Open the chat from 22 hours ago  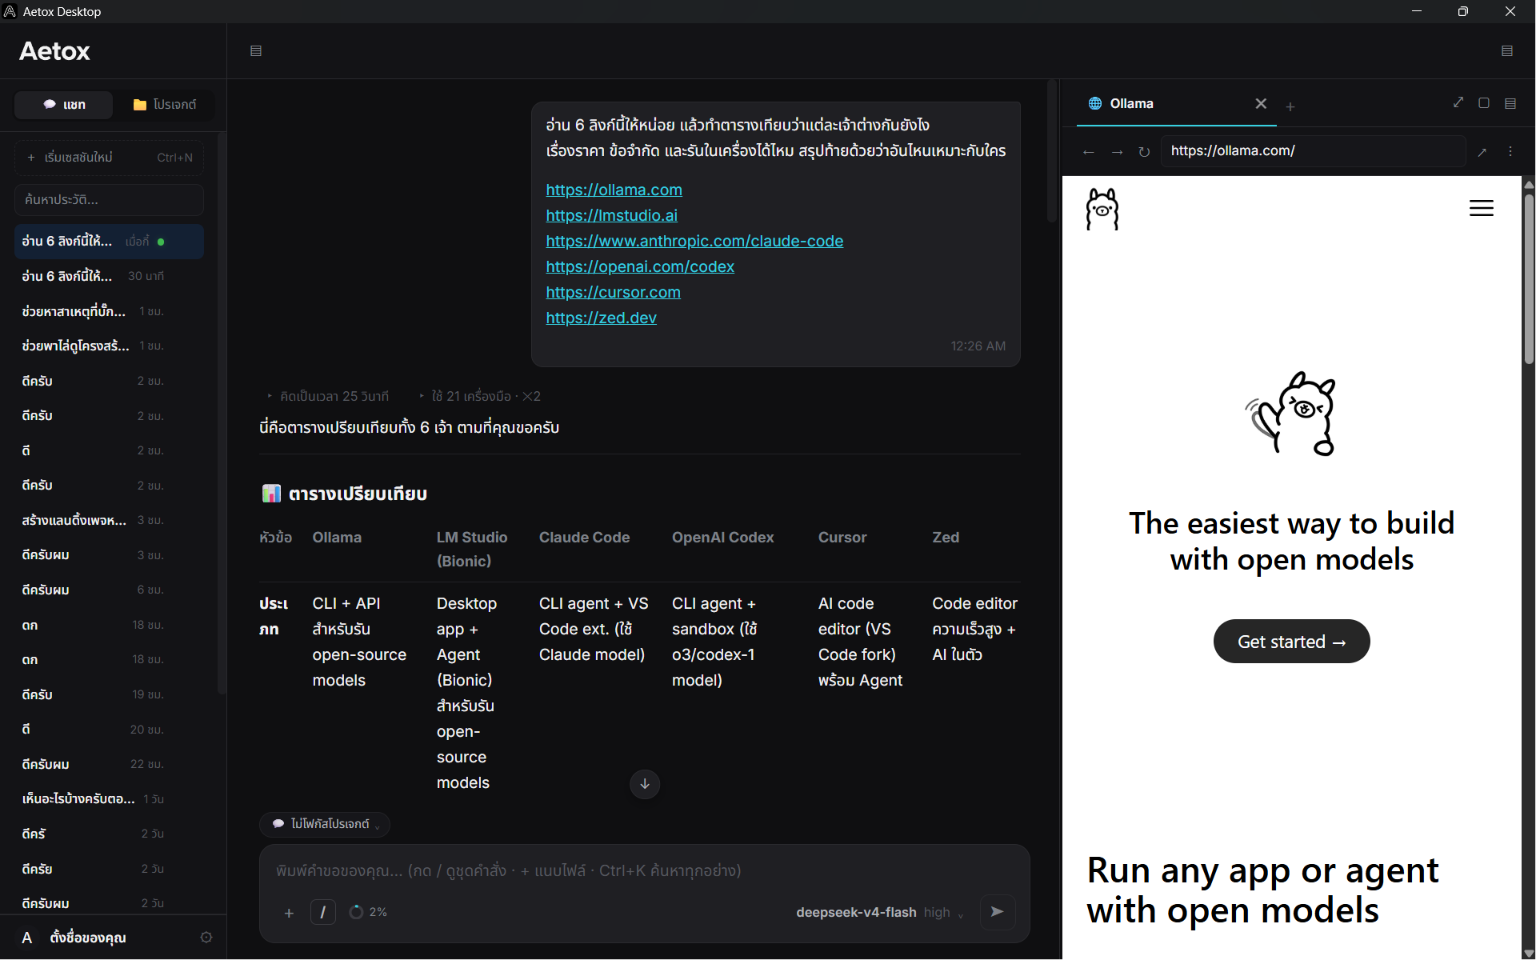[109, 764]
